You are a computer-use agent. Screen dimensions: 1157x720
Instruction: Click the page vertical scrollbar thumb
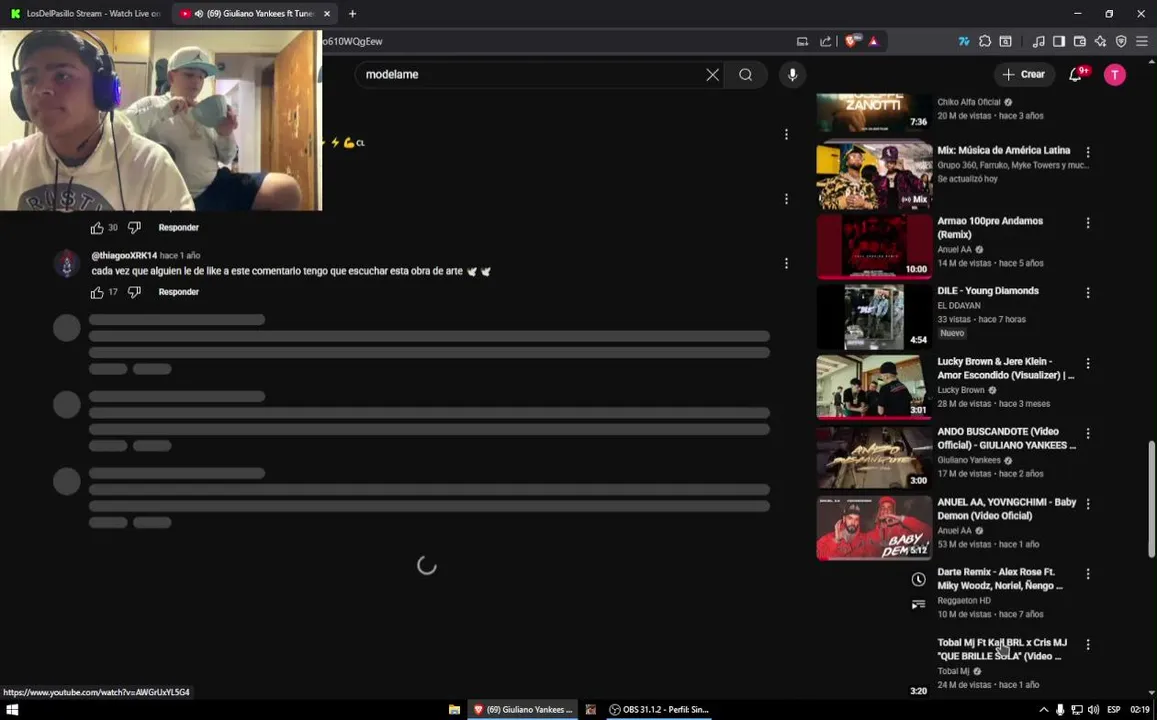point(1151,499)
